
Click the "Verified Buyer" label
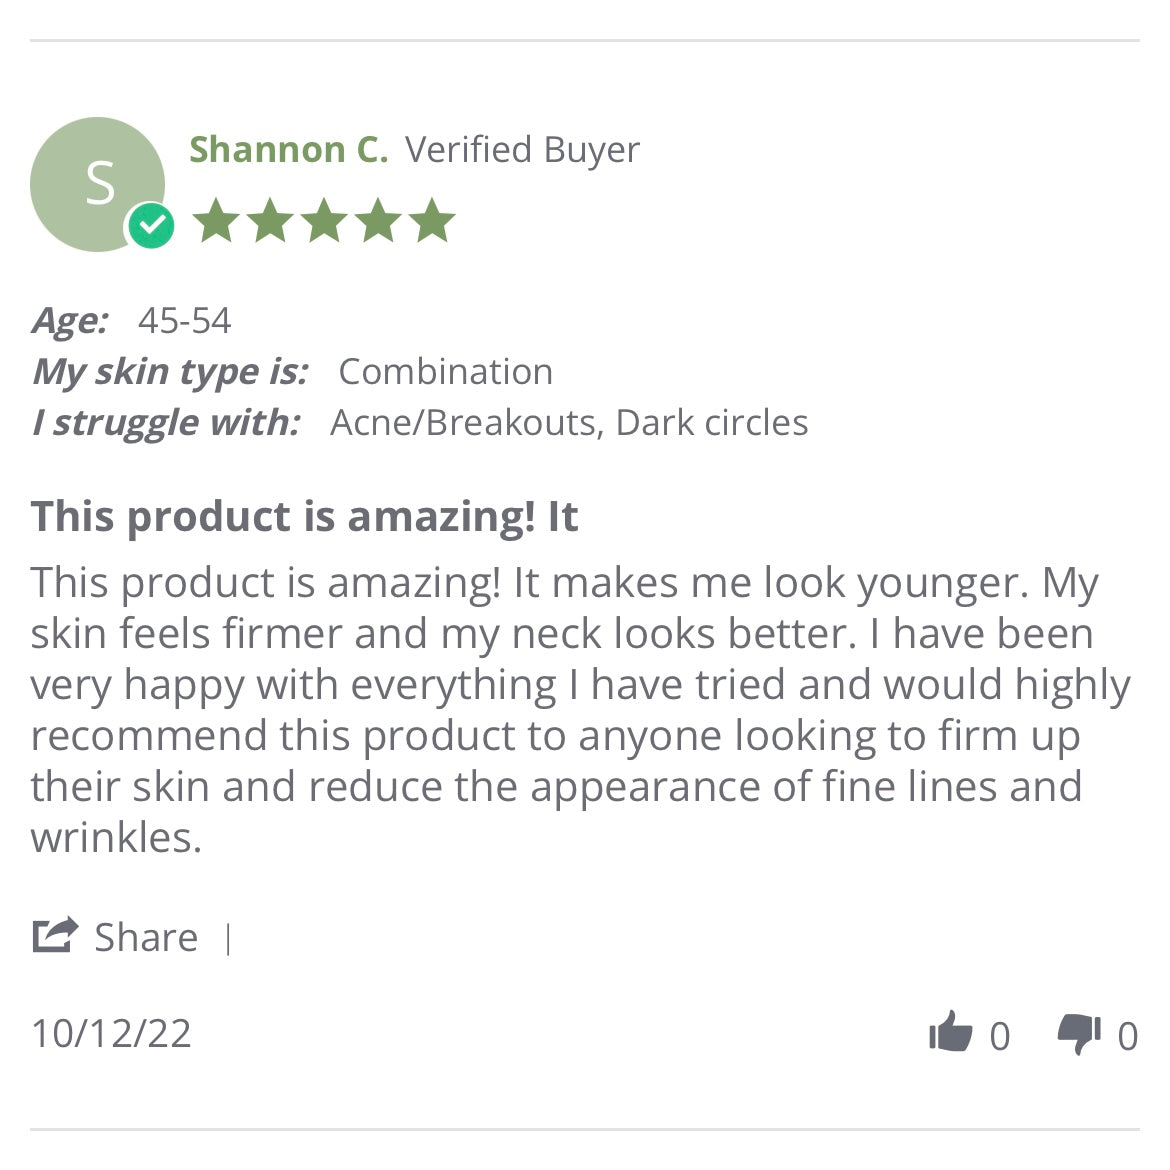click(x=522, y=150)
